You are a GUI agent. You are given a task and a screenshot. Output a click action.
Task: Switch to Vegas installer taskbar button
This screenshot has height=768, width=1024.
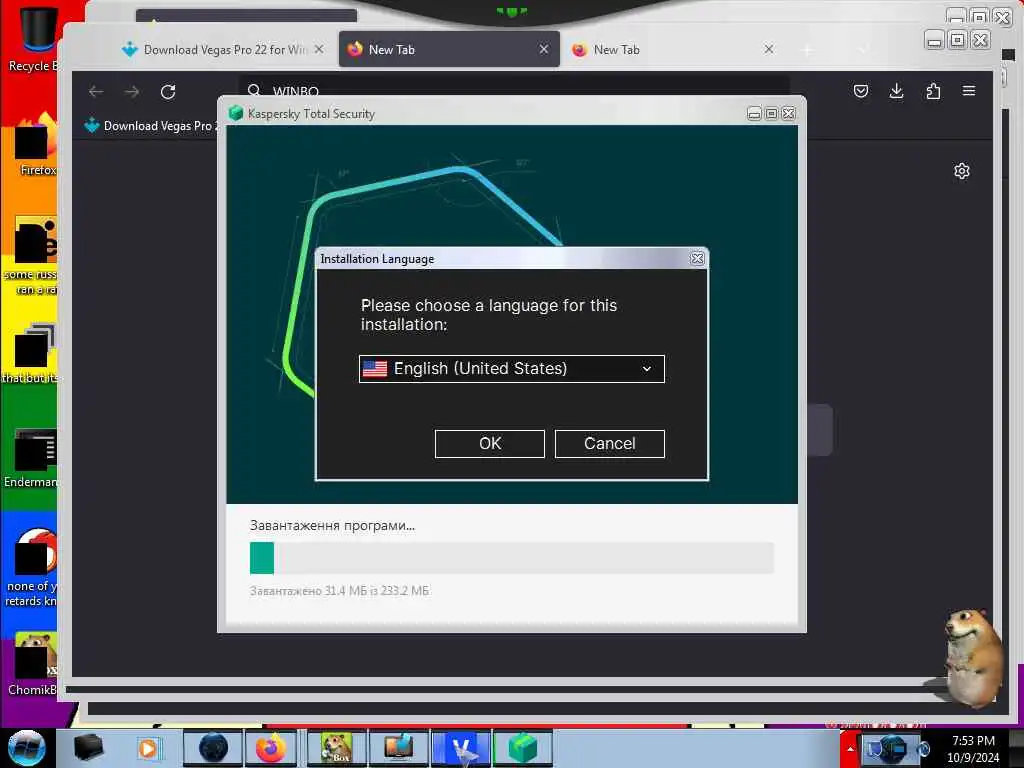(461, 748)
